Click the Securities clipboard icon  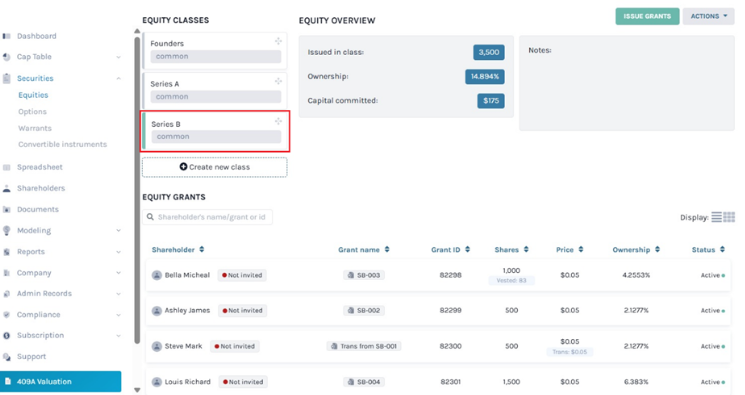[7, 78]
